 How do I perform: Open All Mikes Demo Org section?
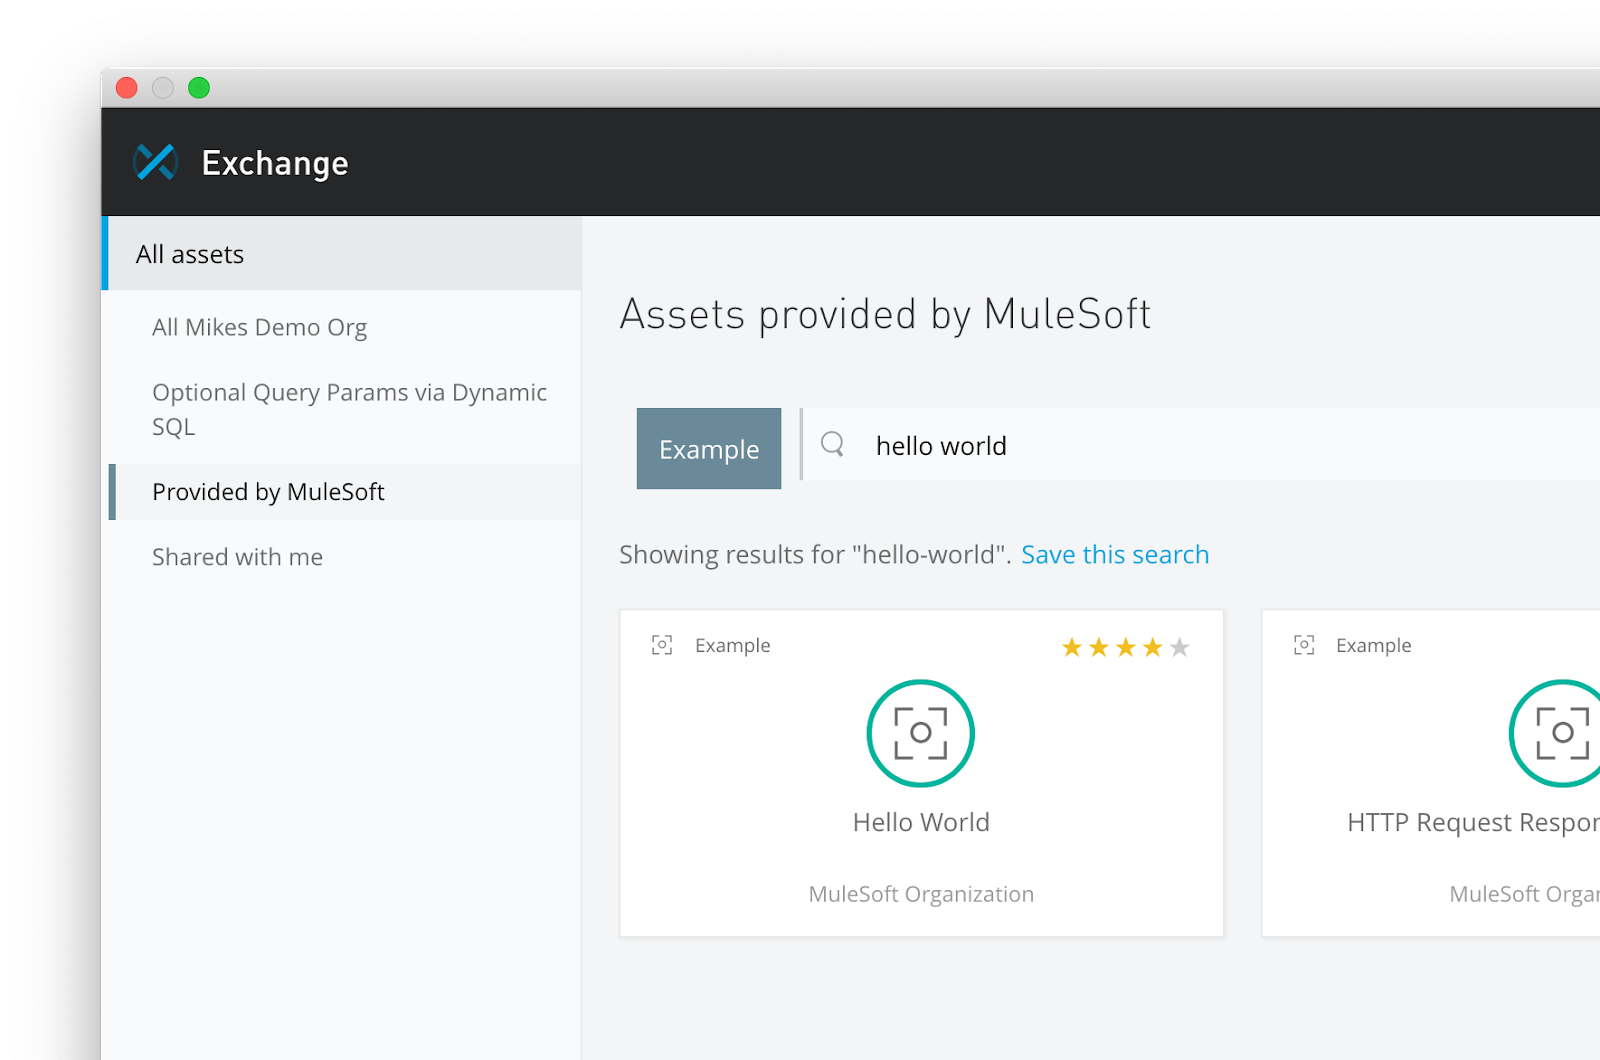click(259, 328)
